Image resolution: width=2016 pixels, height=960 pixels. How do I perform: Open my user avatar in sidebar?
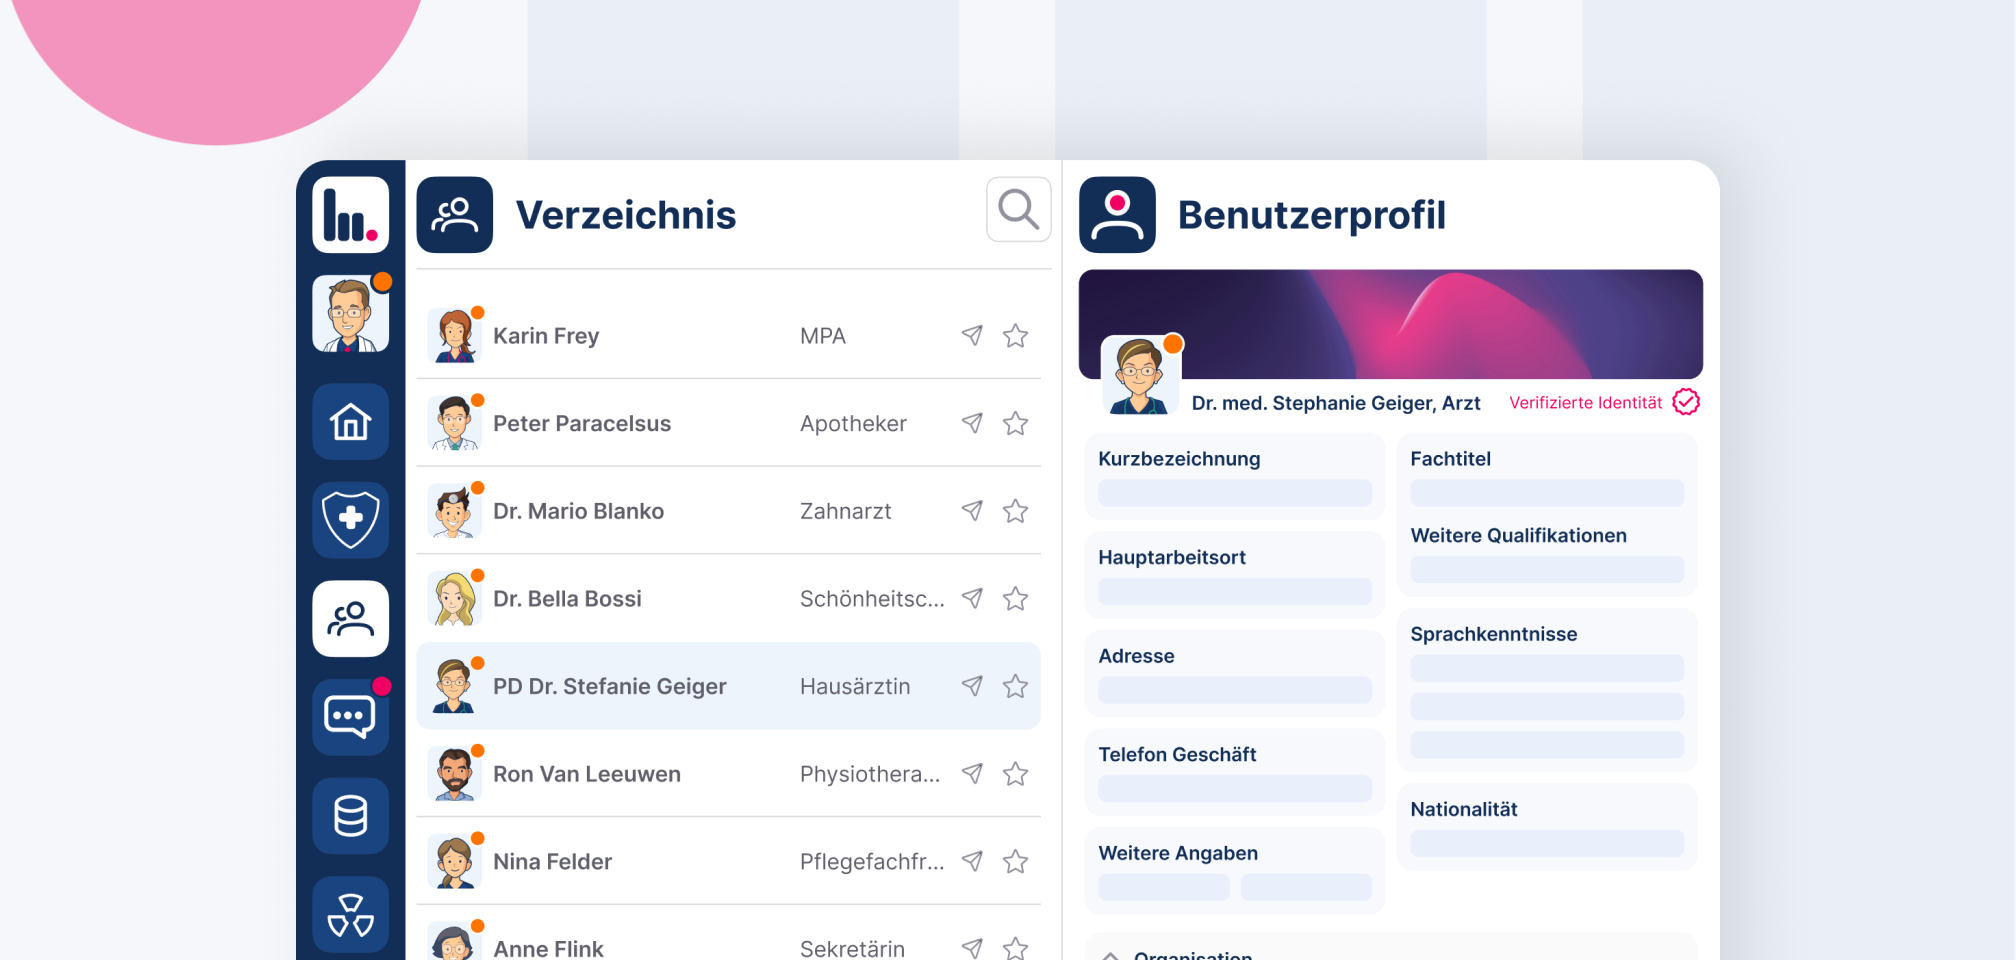tap(350, 315)
